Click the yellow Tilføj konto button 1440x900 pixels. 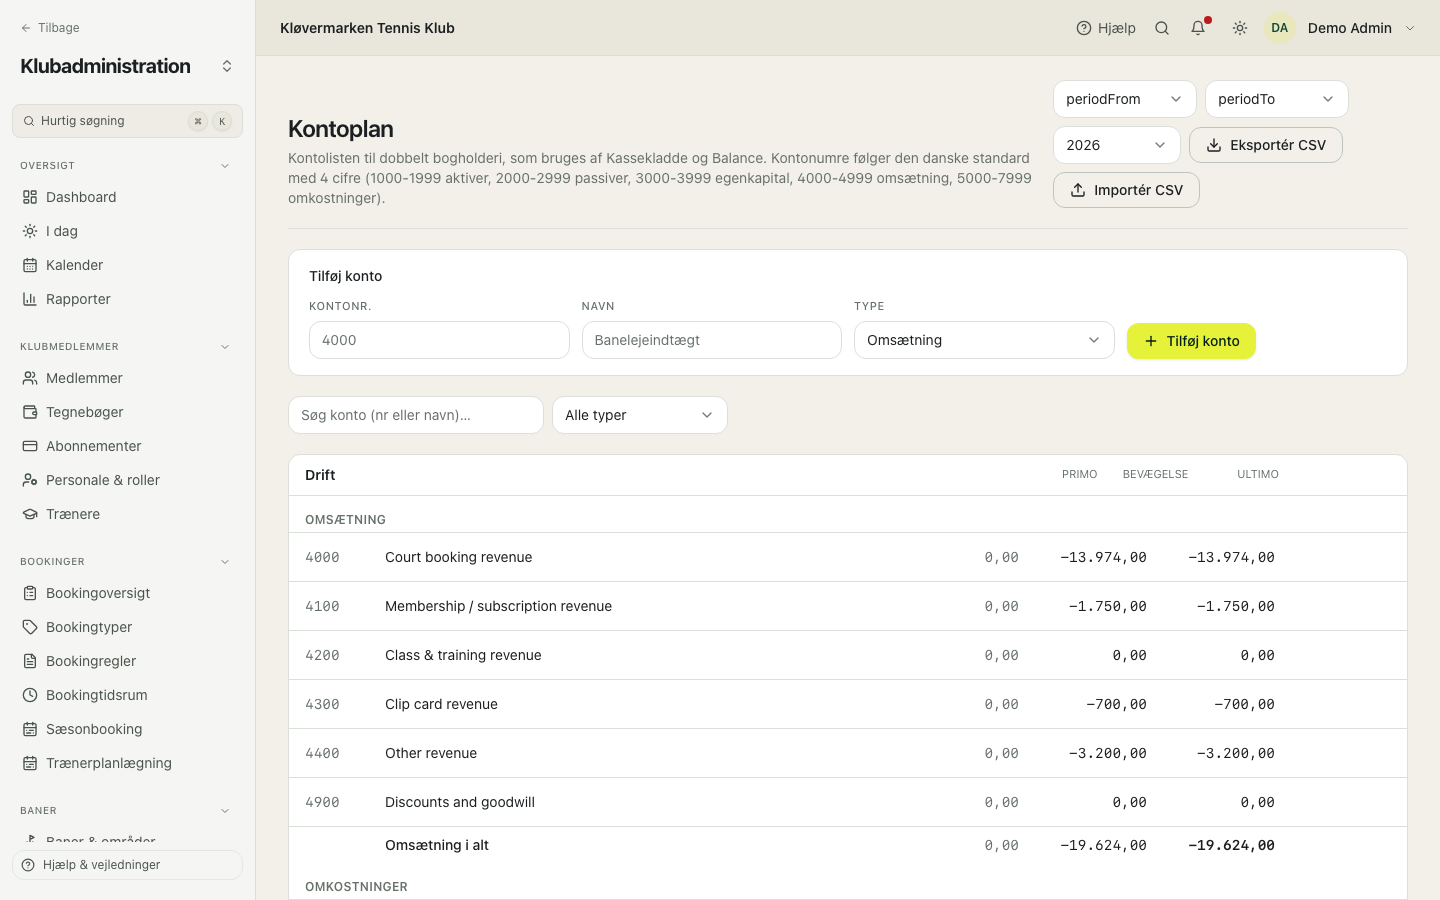(1191, 341)
